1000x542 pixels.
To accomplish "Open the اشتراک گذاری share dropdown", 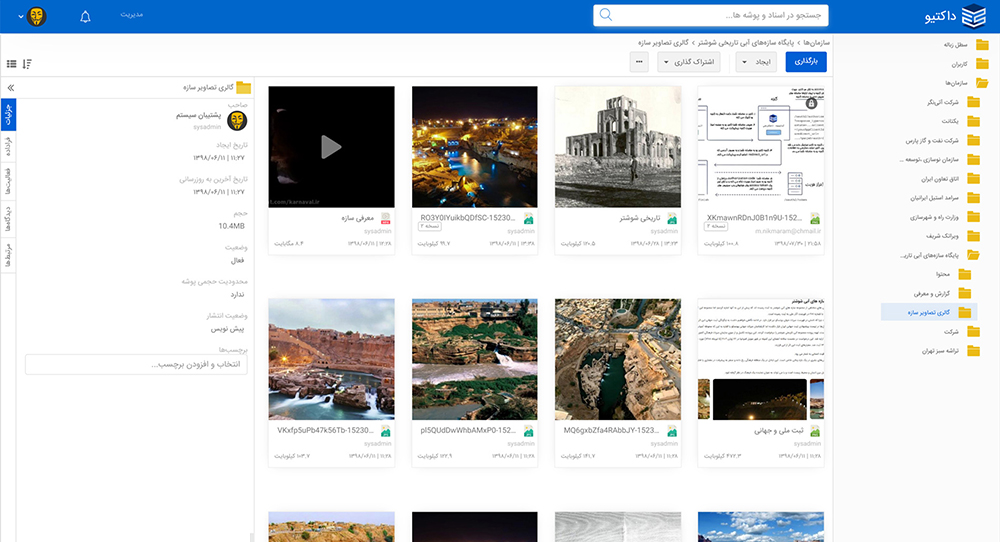I will point(689,62).
